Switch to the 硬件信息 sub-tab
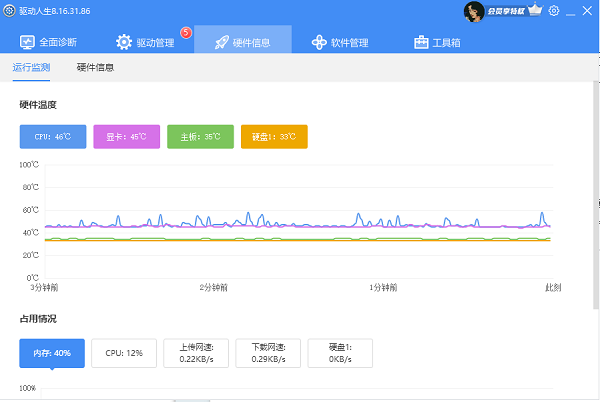The height and width of the screenshot is (402, 600). [95, 68]
